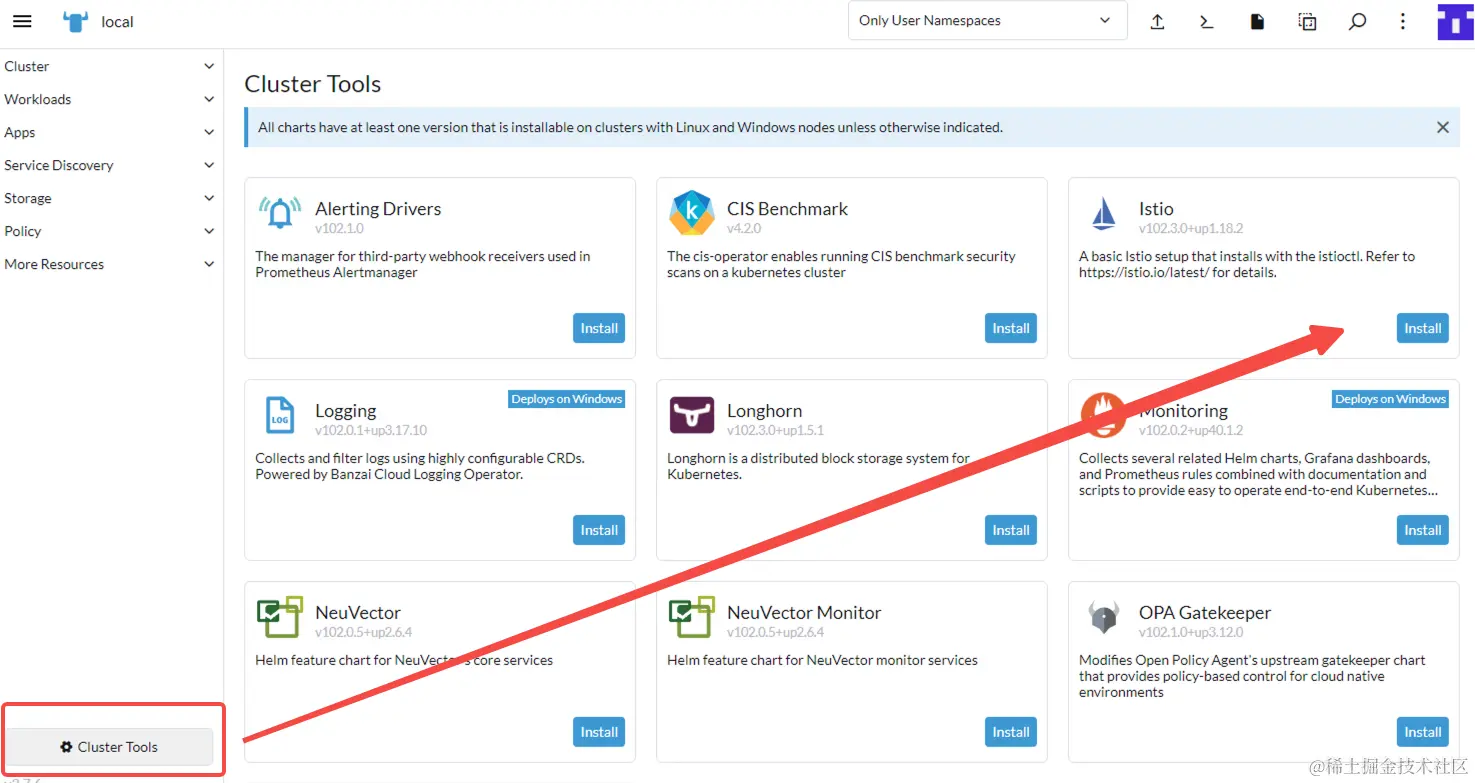Click the Logging file icon
This screenshot has width=1475, height=783.
point(280,415)
